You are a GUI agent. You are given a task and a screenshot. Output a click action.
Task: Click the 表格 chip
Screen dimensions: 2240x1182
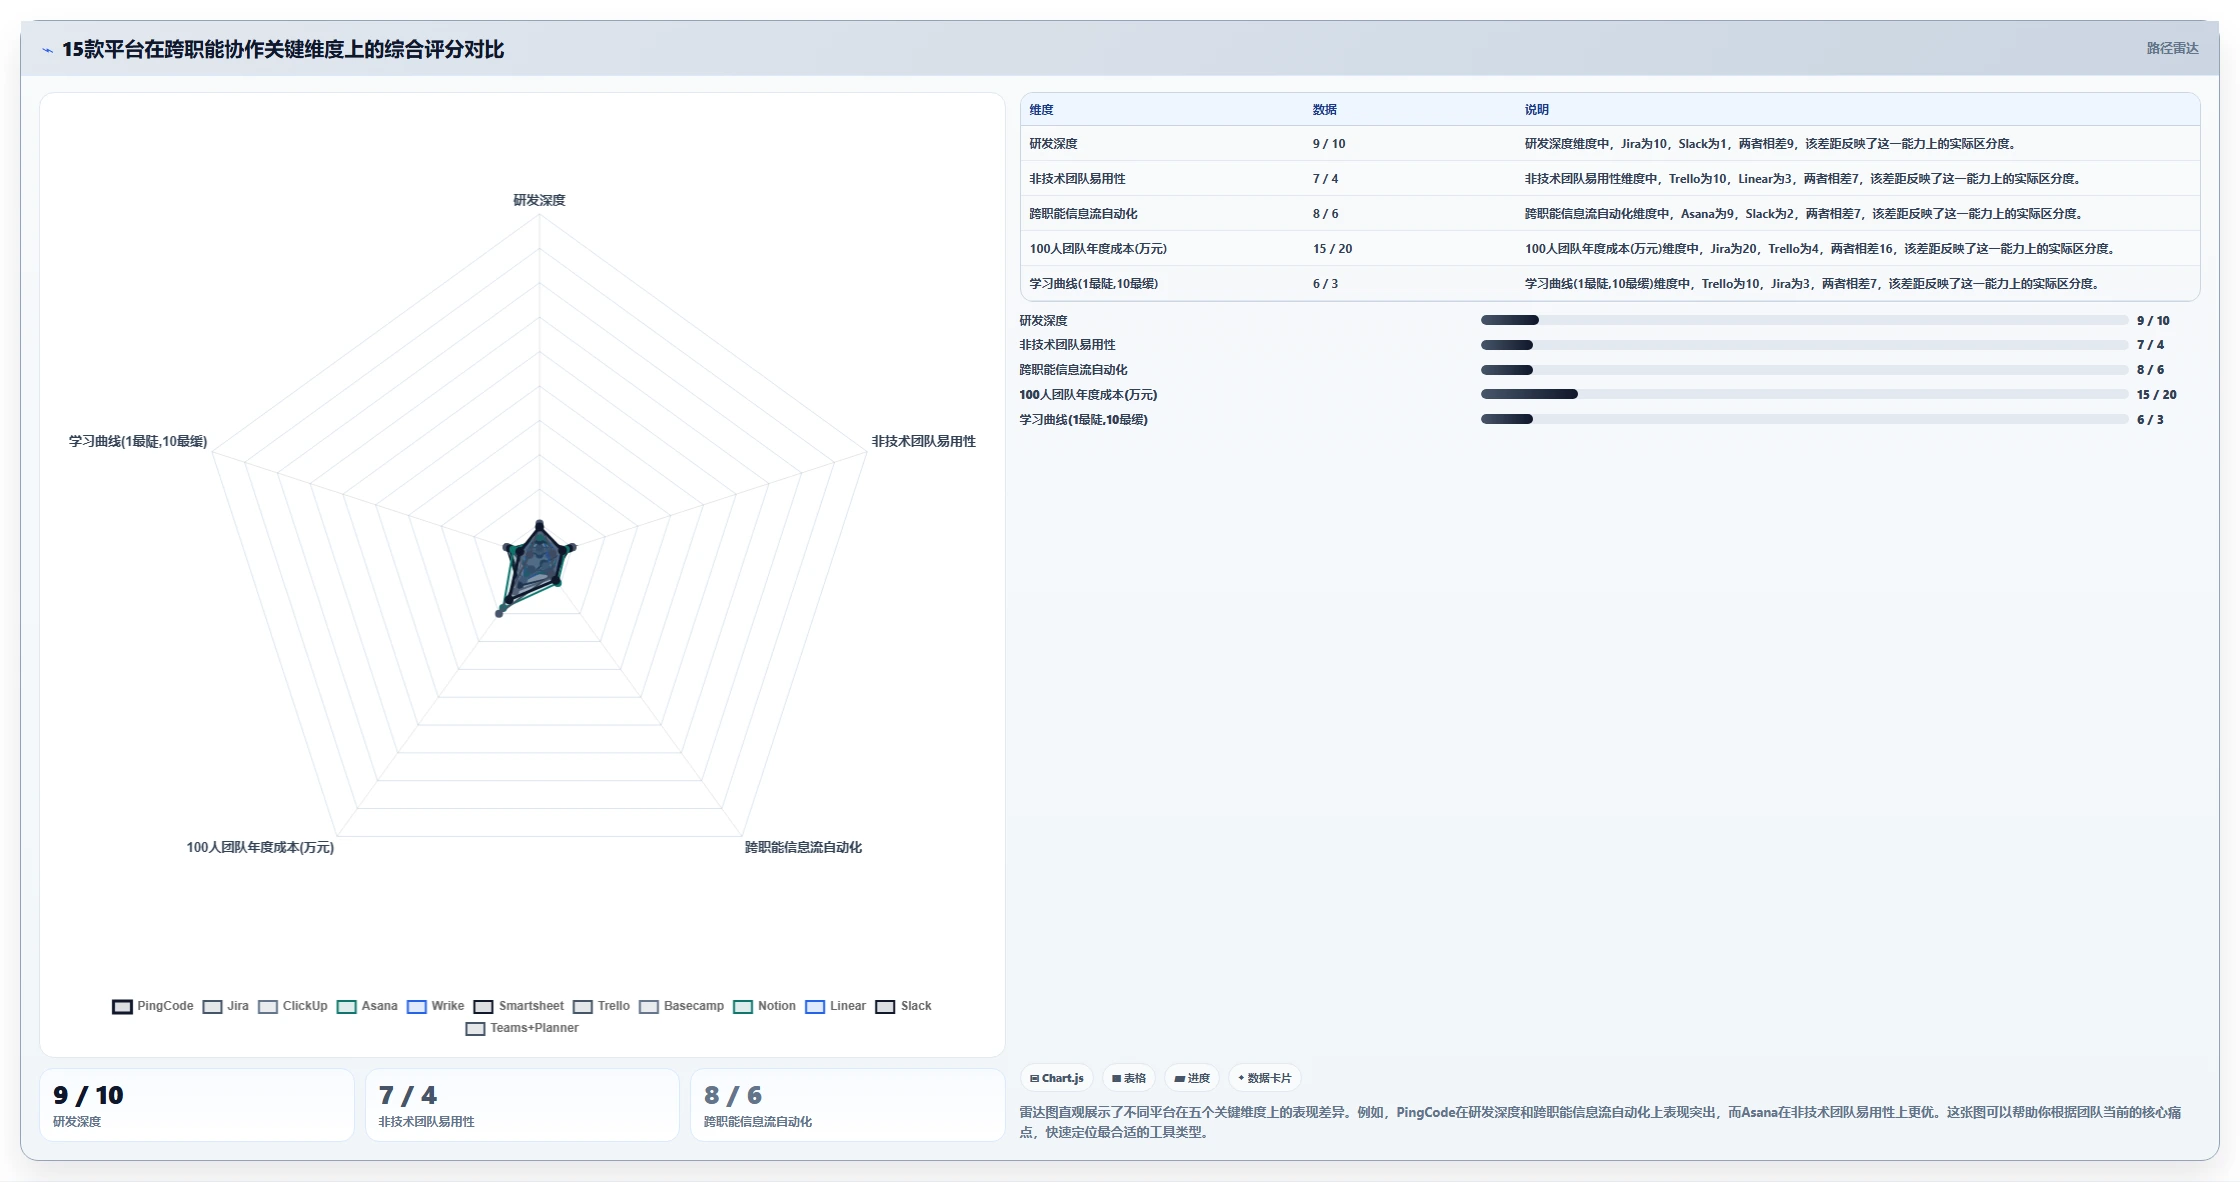[1129, 1078]
